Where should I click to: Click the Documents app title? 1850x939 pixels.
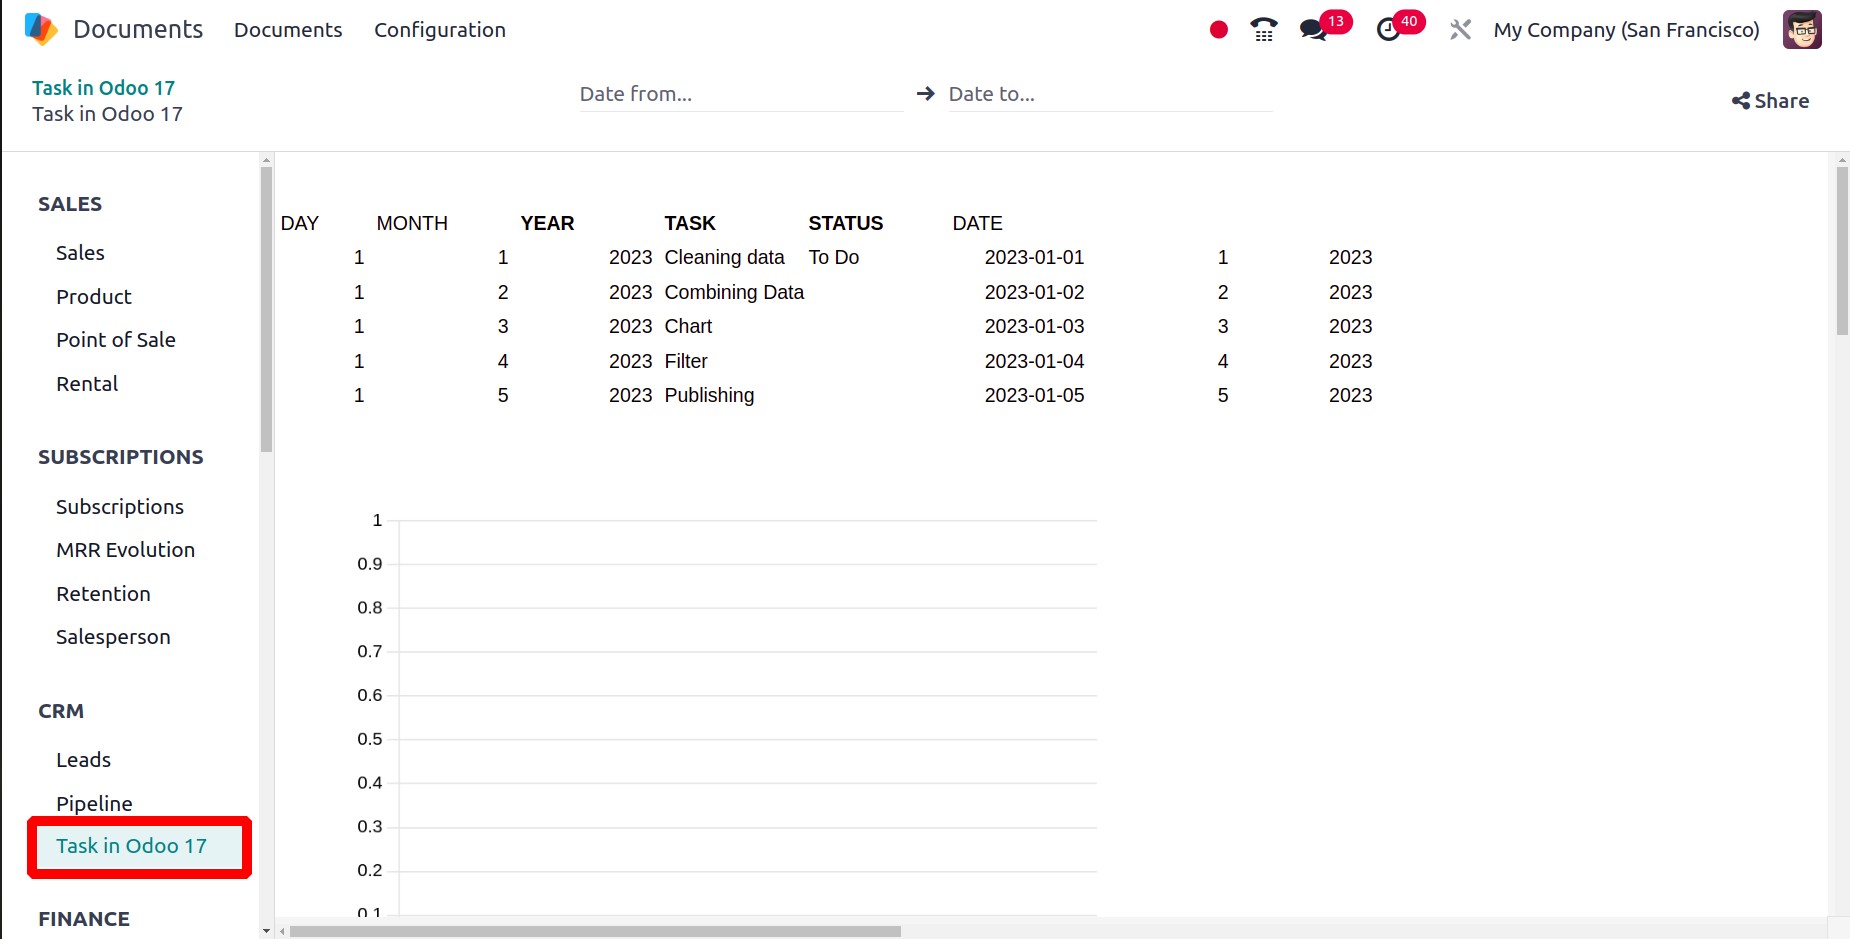(x=138, y=29)
